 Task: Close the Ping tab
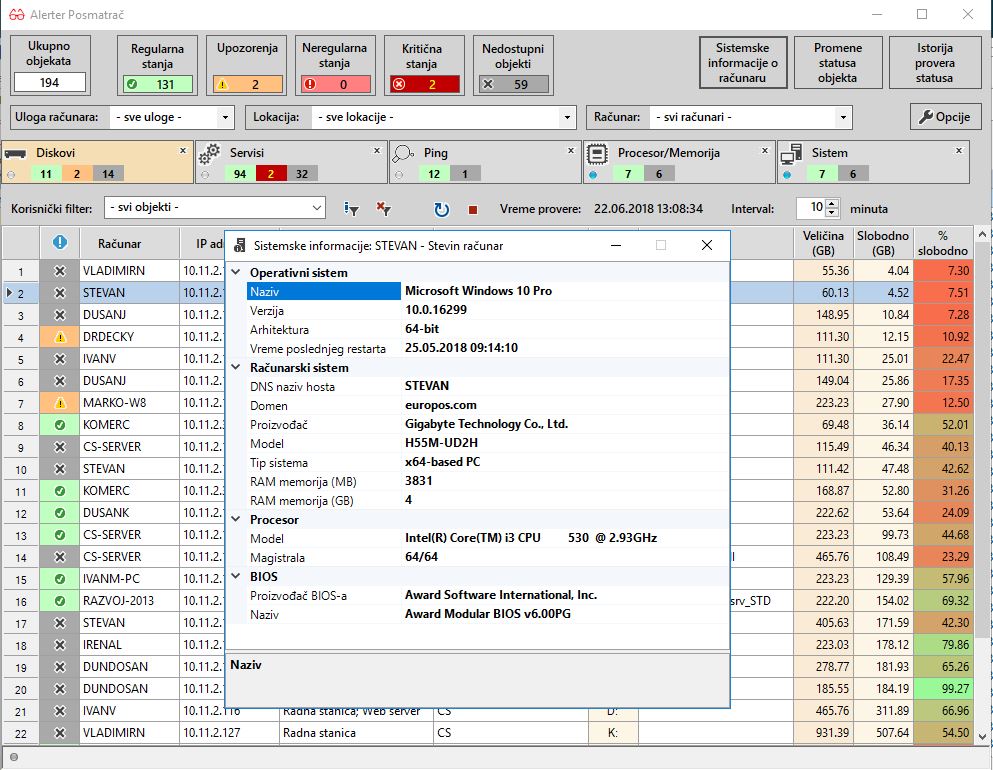[x=571, y=151]
